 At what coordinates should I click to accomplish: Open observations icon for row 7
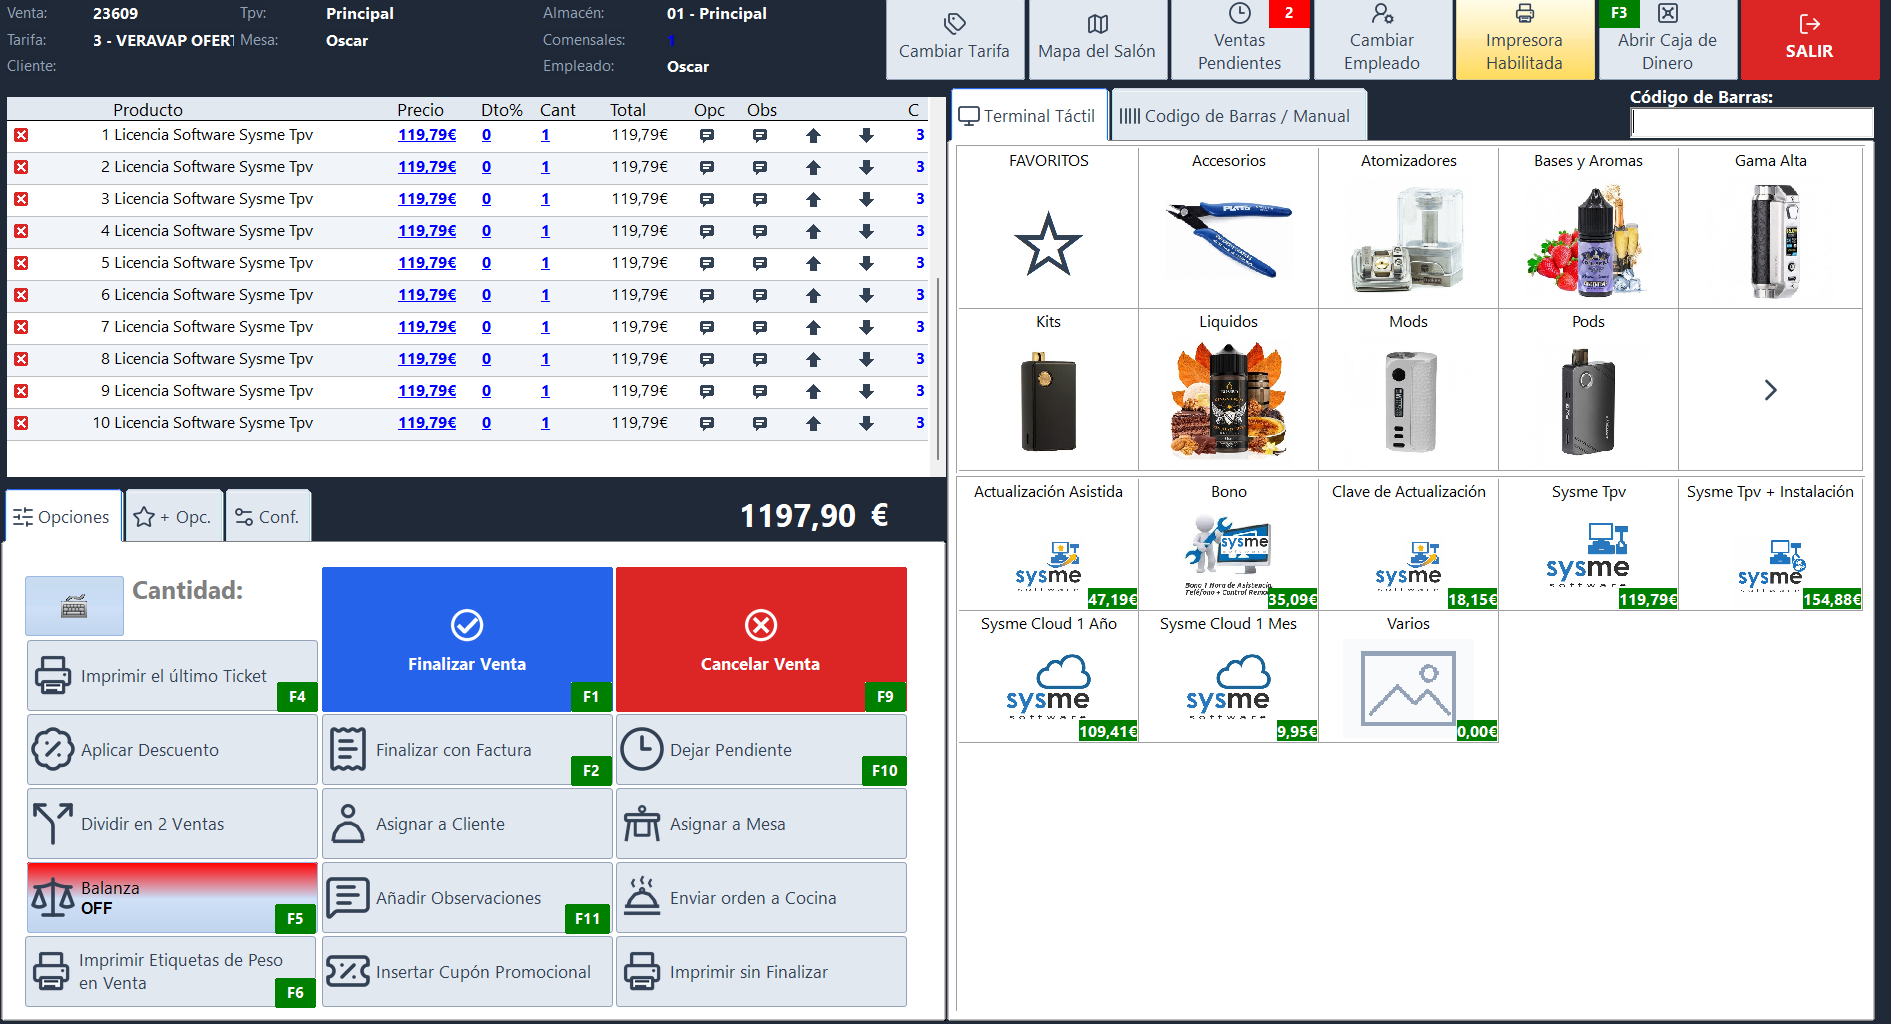(760, 327)
